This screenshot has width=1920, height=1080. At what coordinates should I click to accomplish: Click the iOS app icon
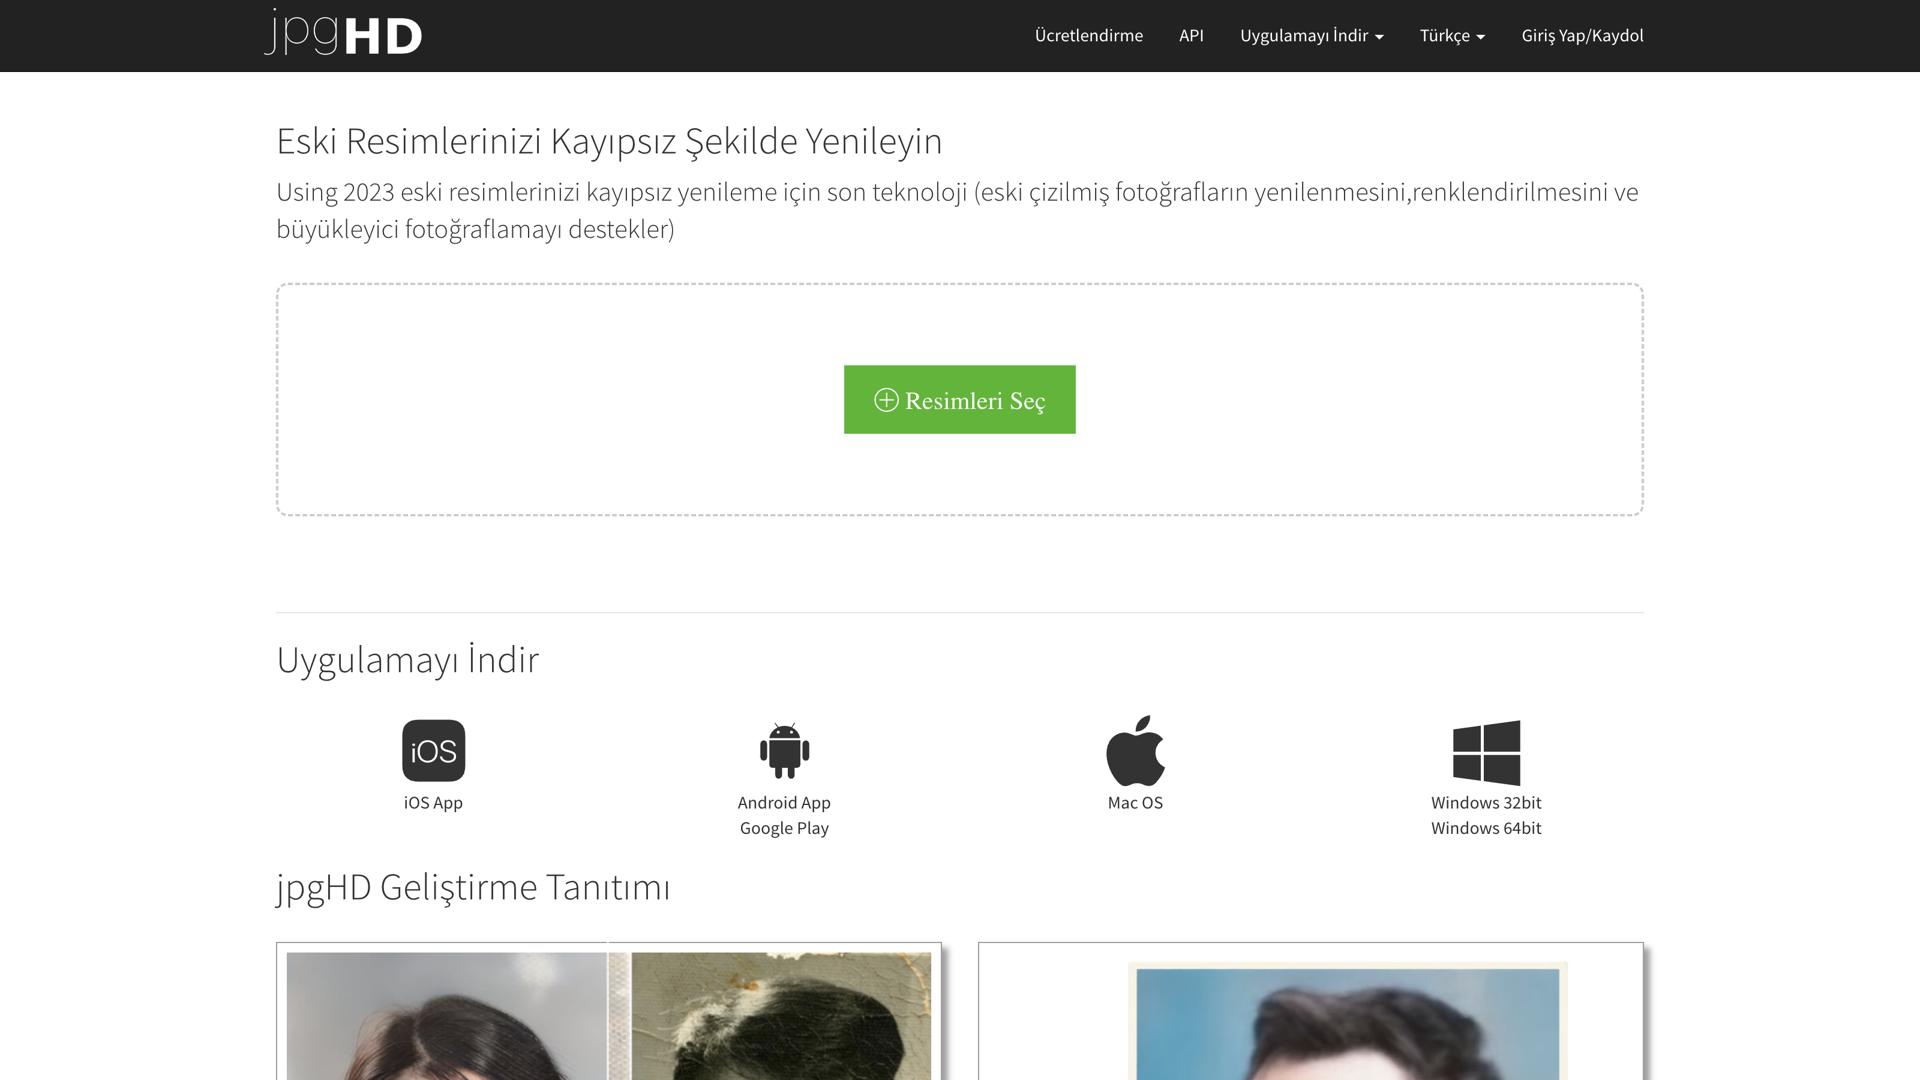[433, 750]
